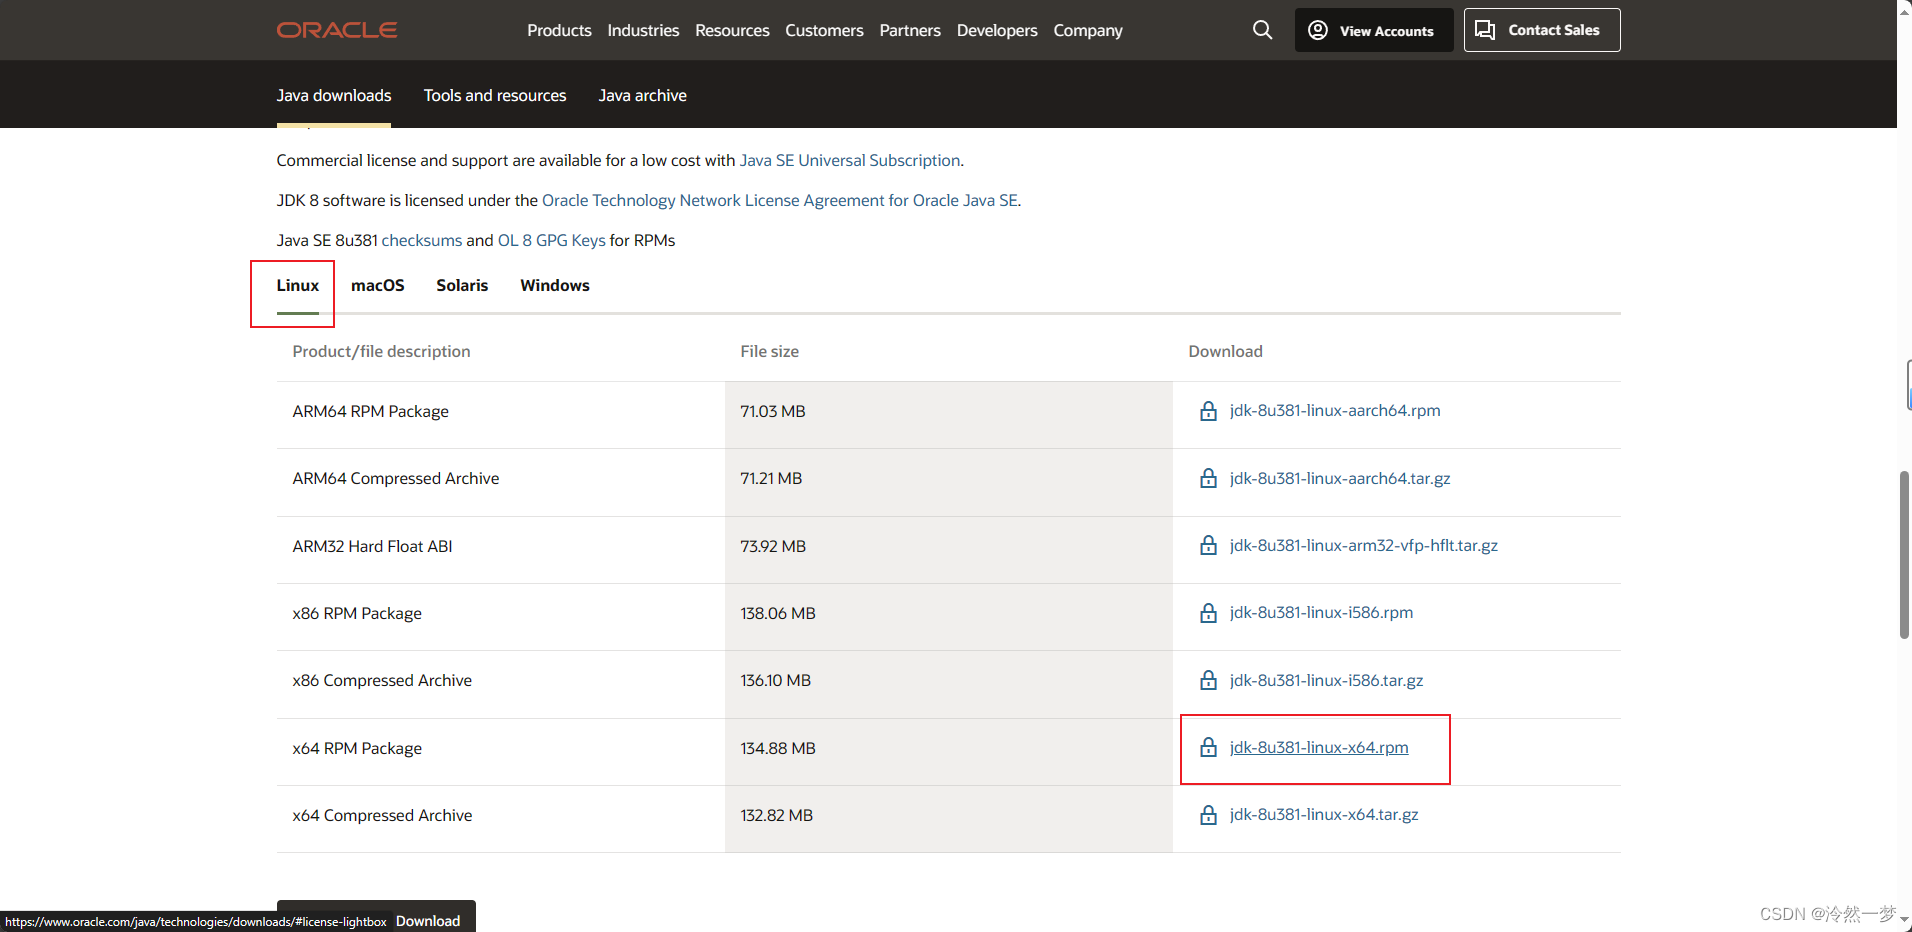
Task: Click lock icon beside jdk-8u381-linux-x64.tar.gz
Action: pyautogui.click(x=1208, y=815)
